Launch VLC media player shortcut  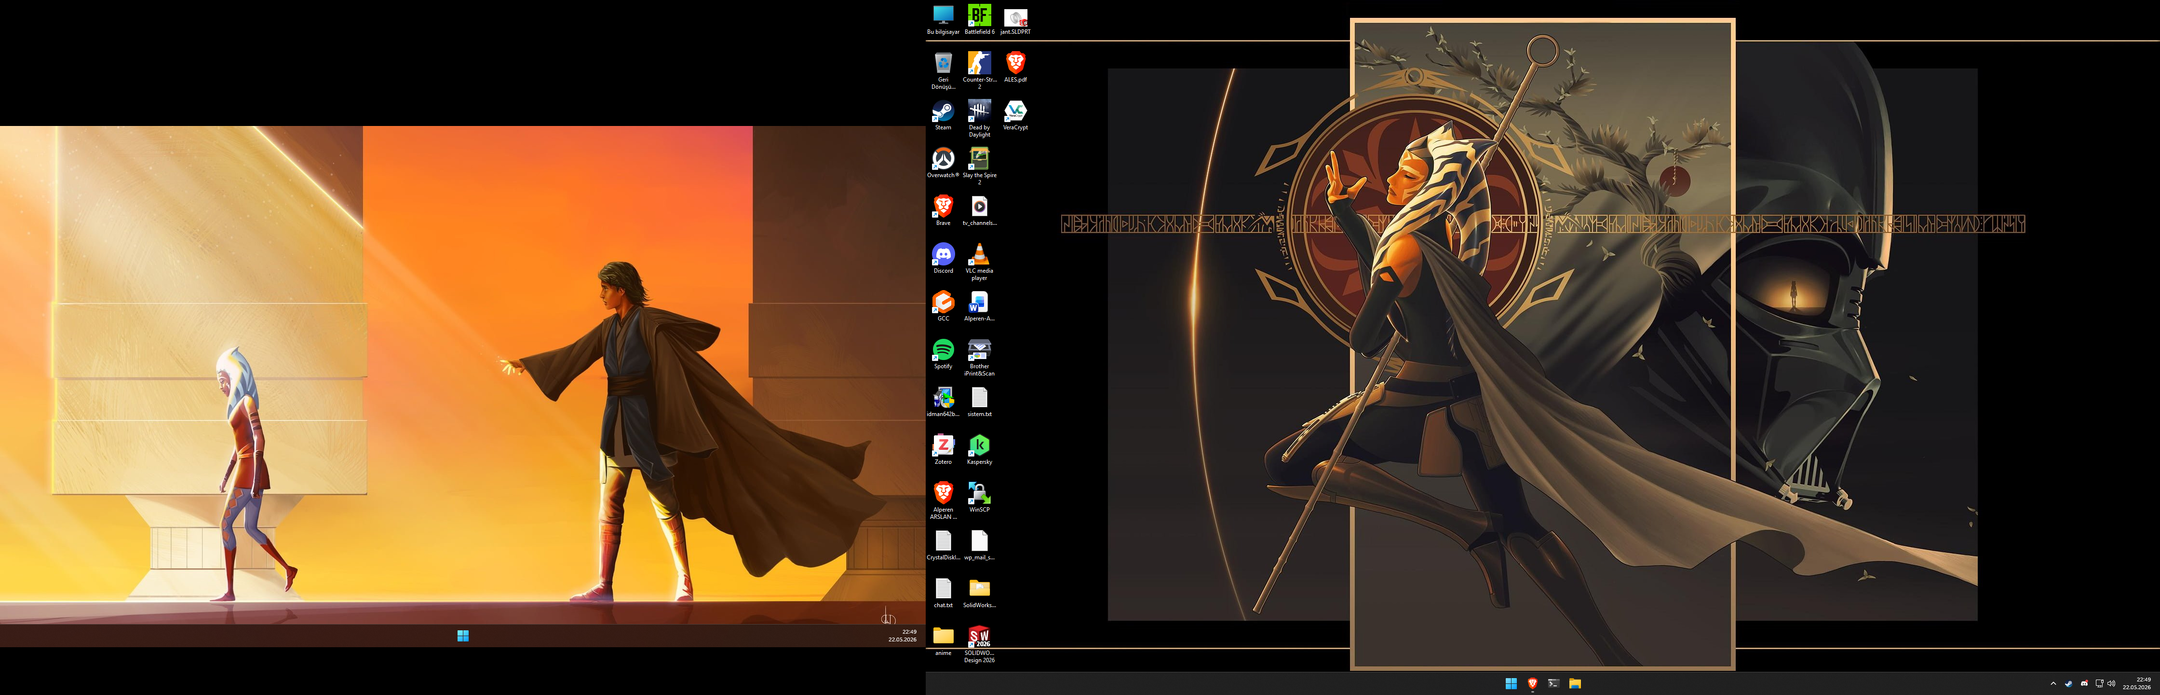tap(979, 262)
